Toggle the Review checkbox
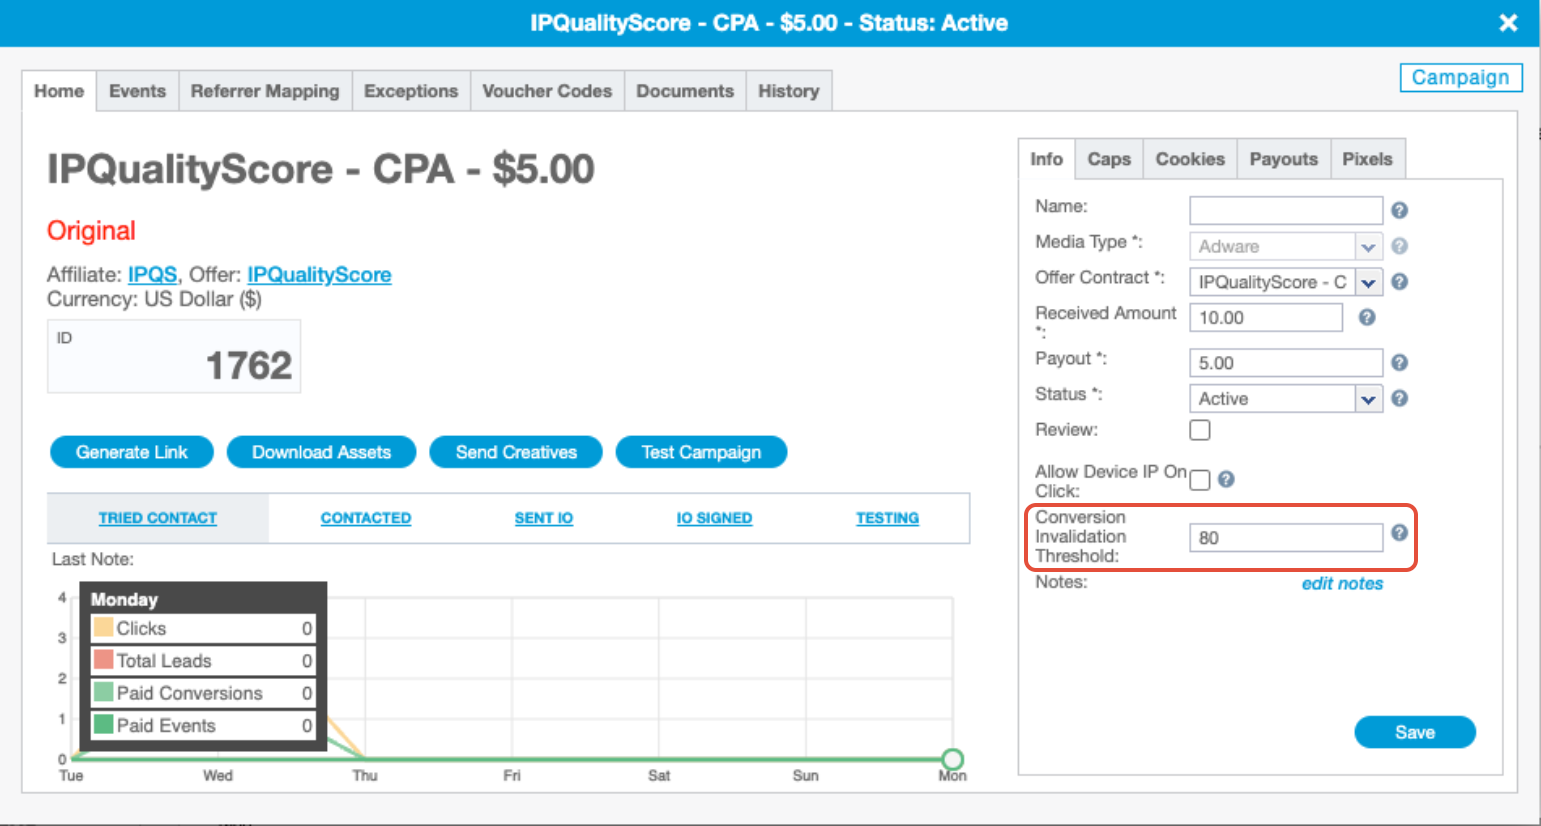 pos(1200,430)
